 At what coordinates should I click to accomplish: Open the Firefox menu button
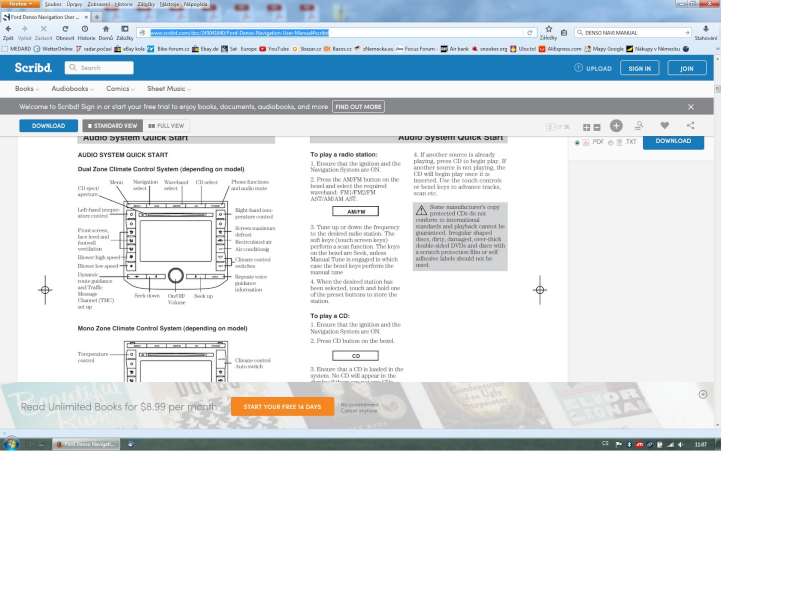(20, 4)
